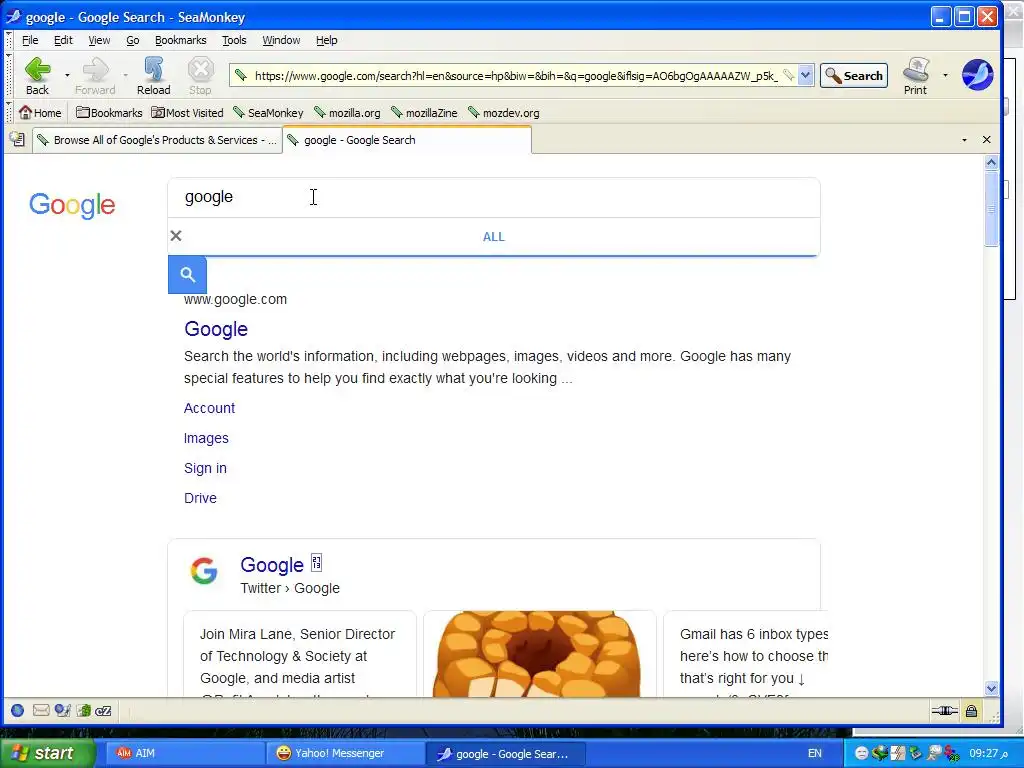This screenshot has width=1024, height=768.
Task: Open the Google result title link
Action: click(x=216, y=328)
